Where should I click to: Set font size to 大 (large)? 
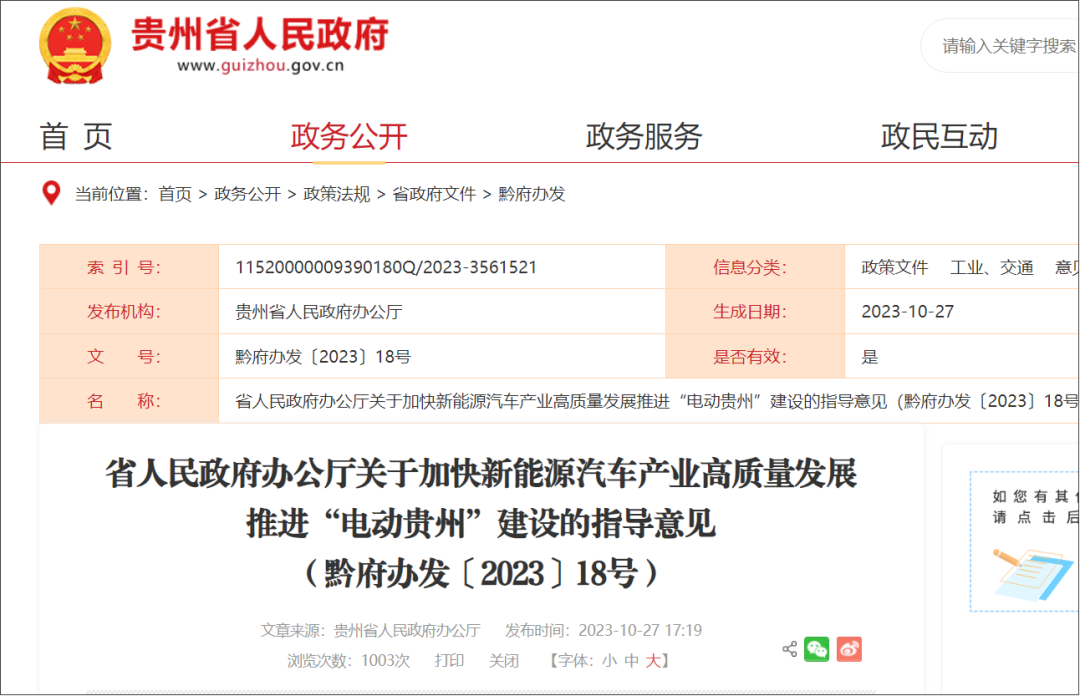(653, 661)
